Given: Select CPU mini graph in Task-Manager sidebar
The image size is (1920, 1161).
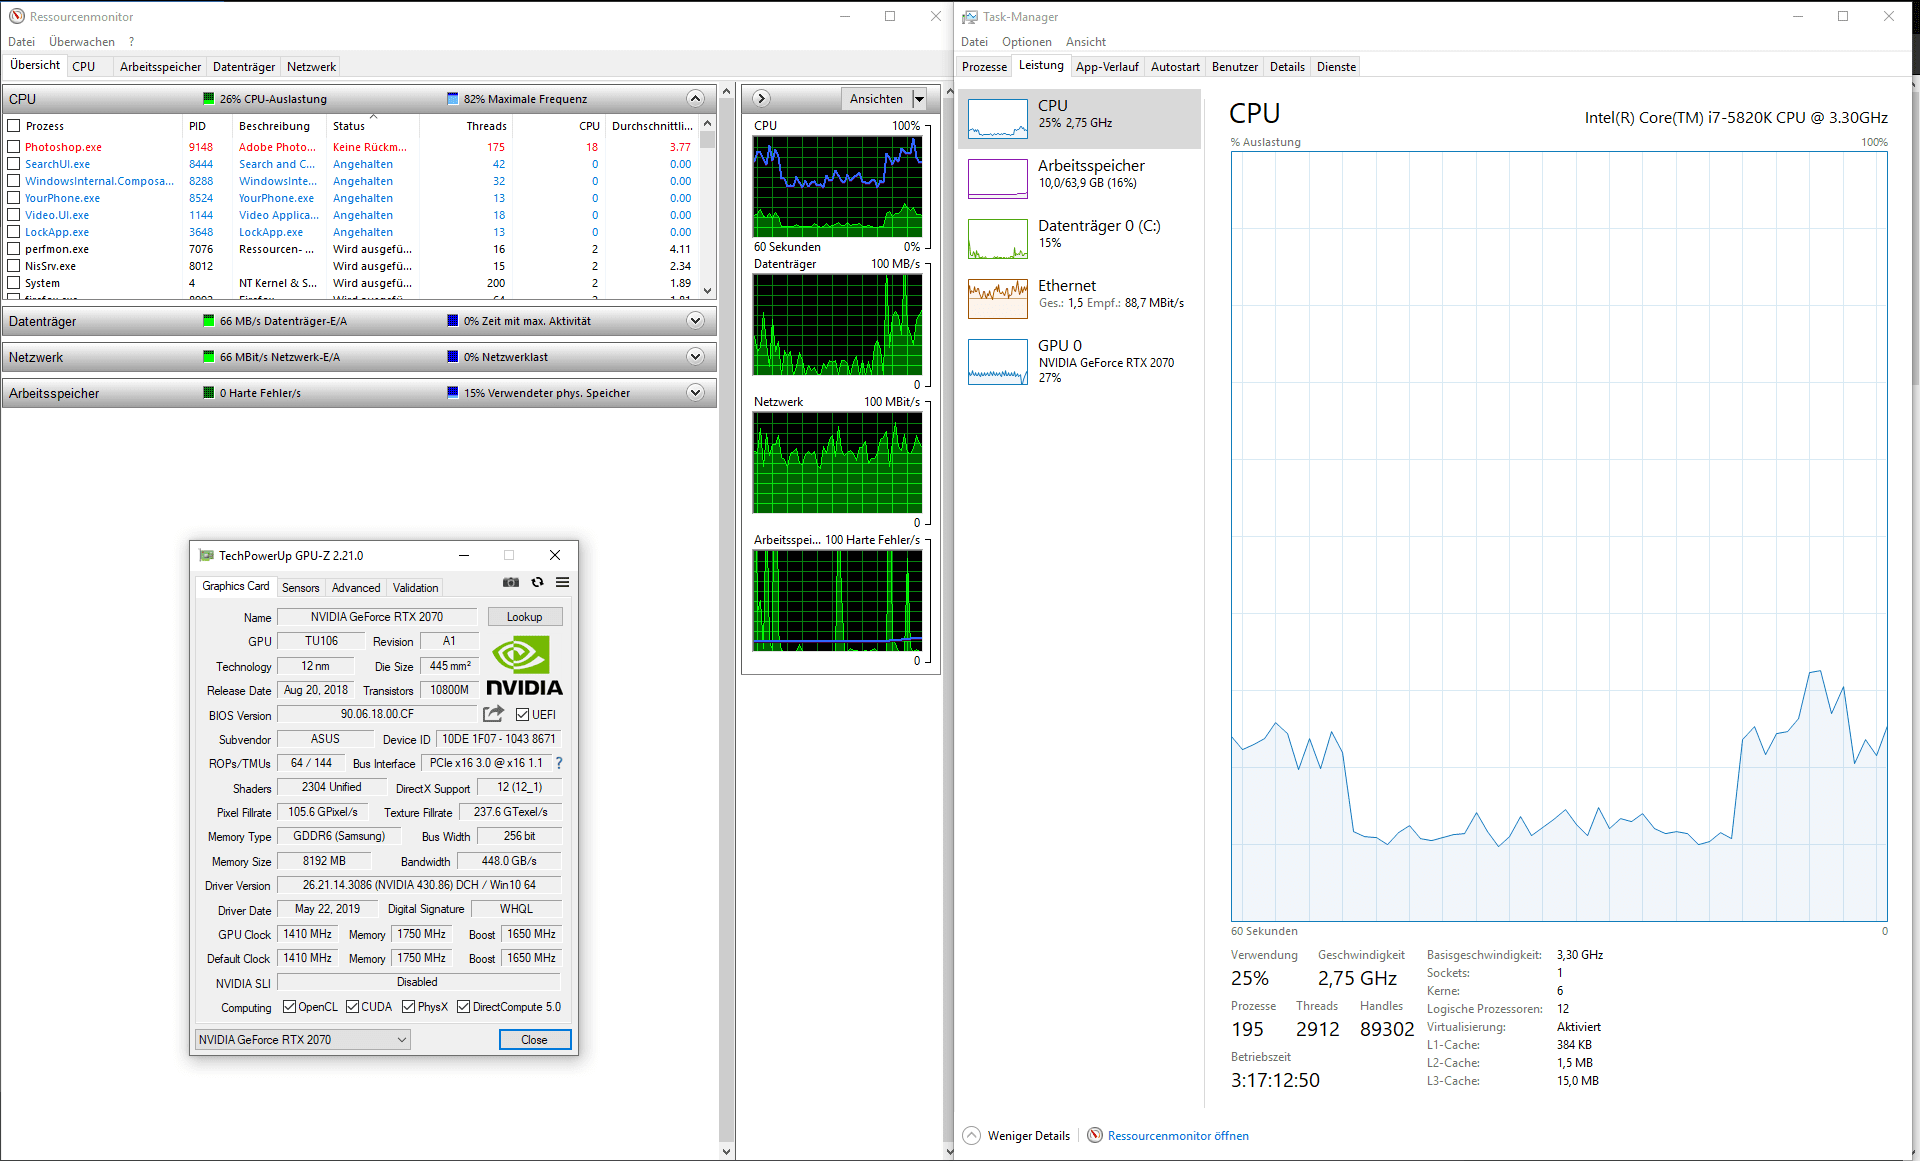Looking at the screenshot, I should click(x=998, y=119).
